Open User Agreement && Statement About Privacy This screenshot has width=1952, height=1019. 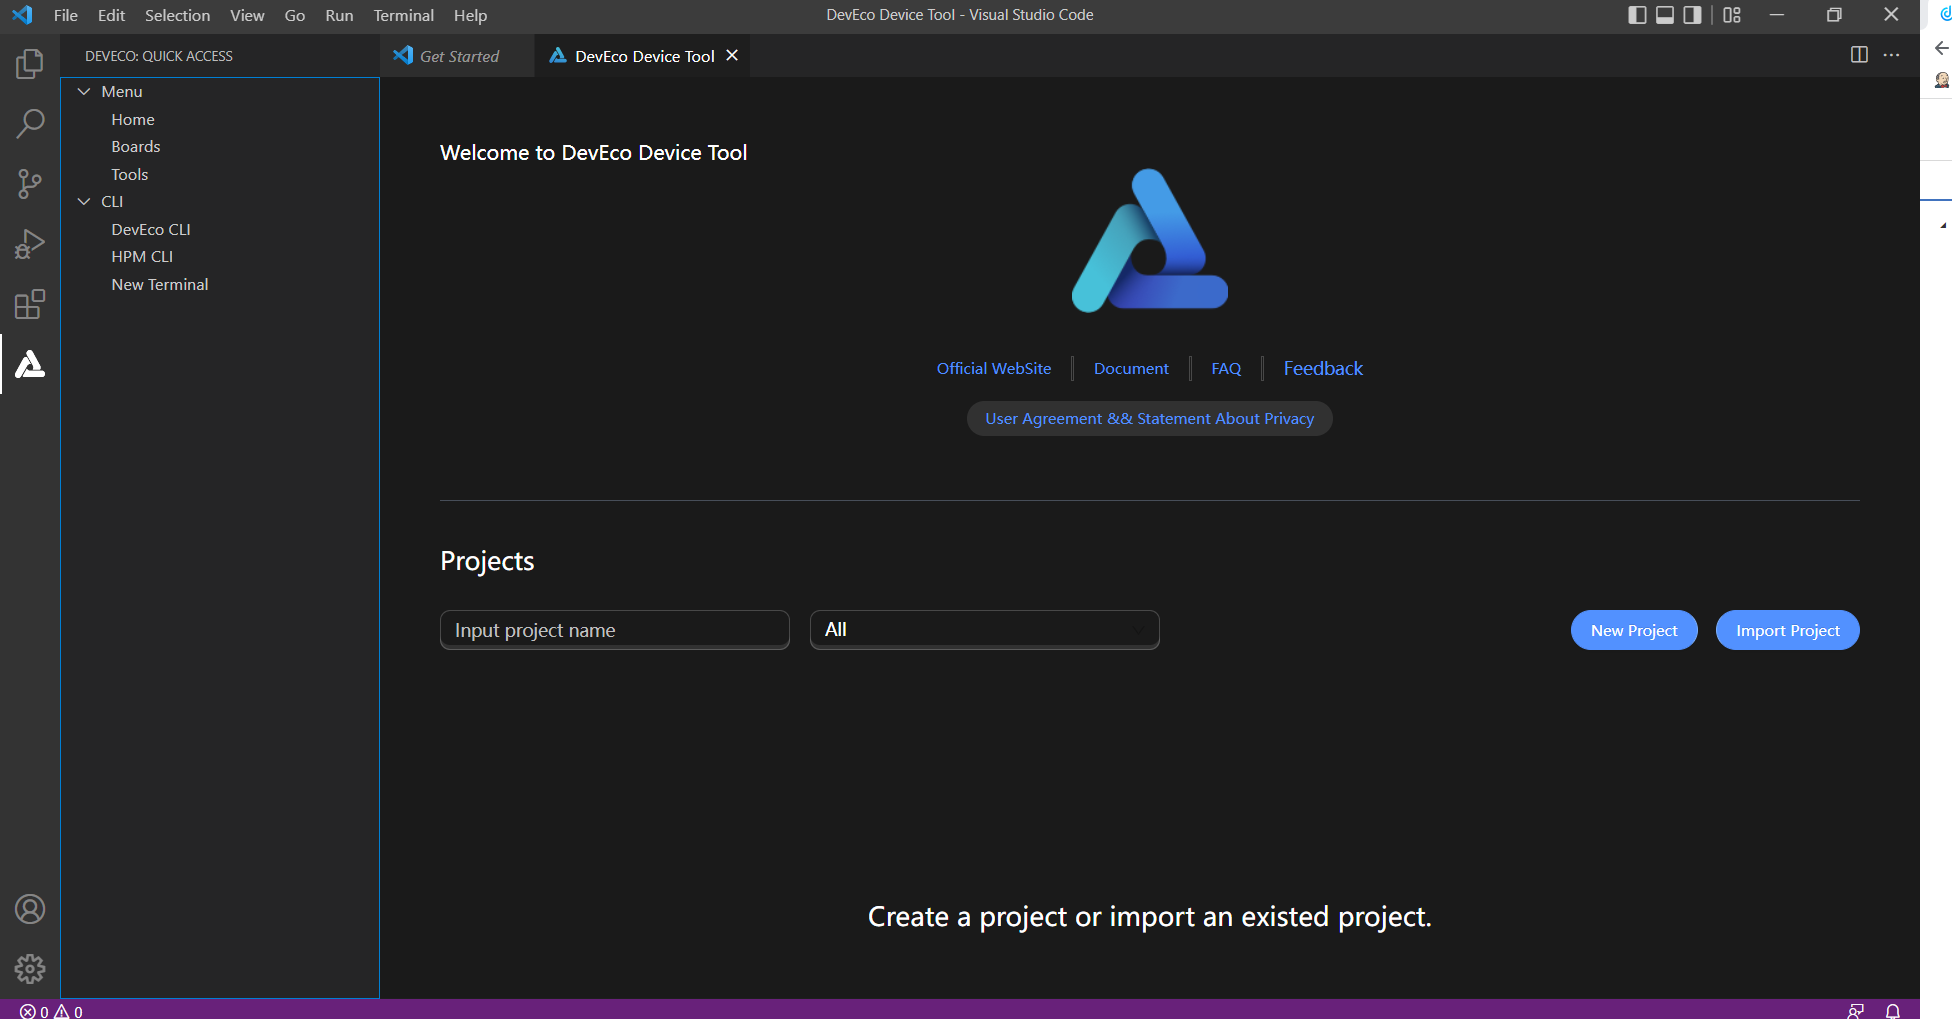click(x=1150, y=419)
